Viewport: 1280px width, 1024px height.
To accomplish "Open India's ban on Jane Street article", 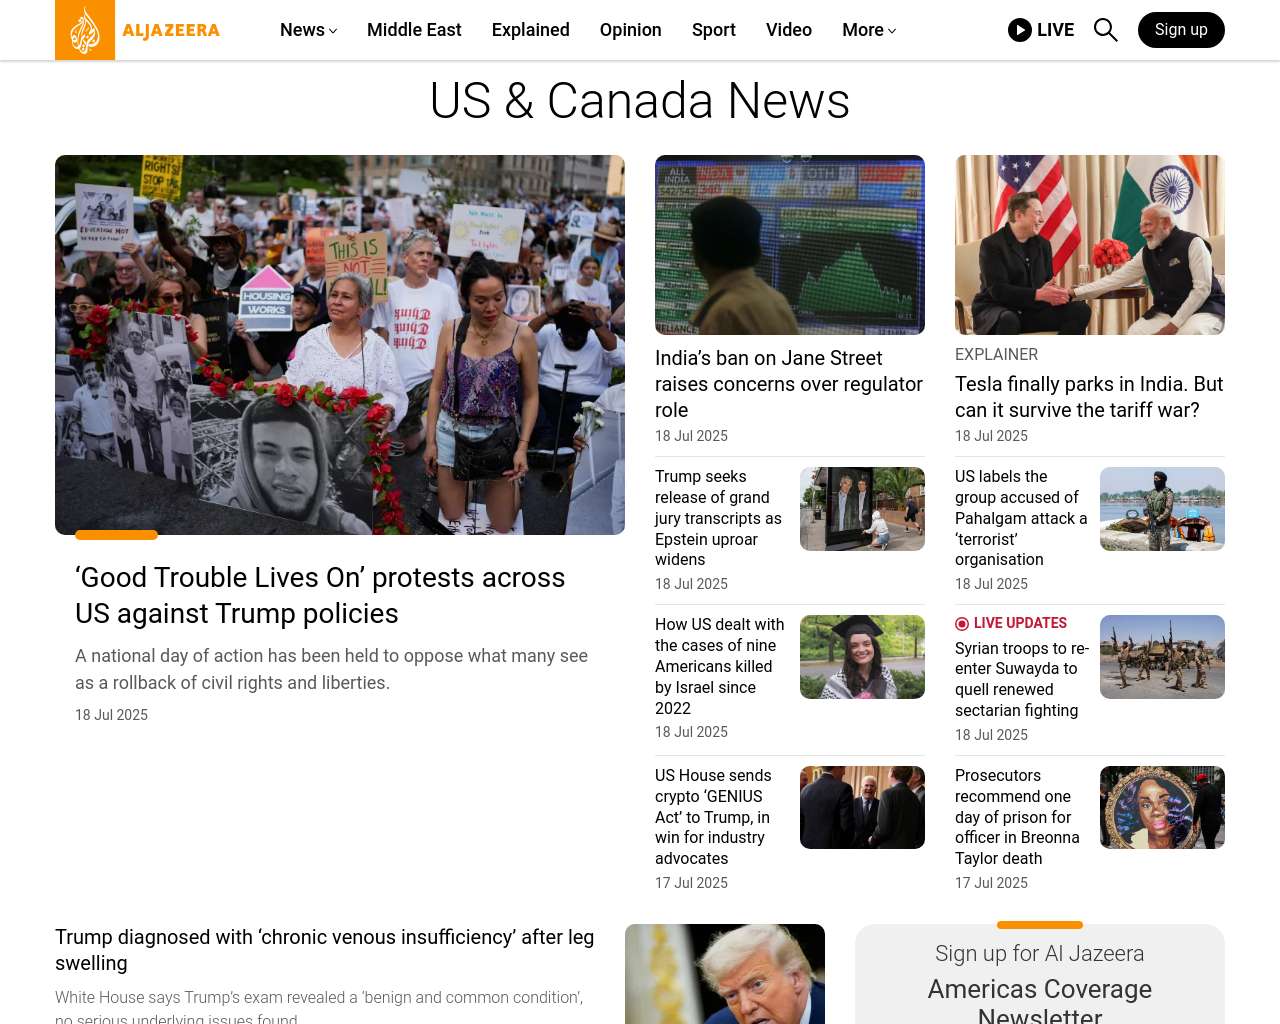I will 789,384.
